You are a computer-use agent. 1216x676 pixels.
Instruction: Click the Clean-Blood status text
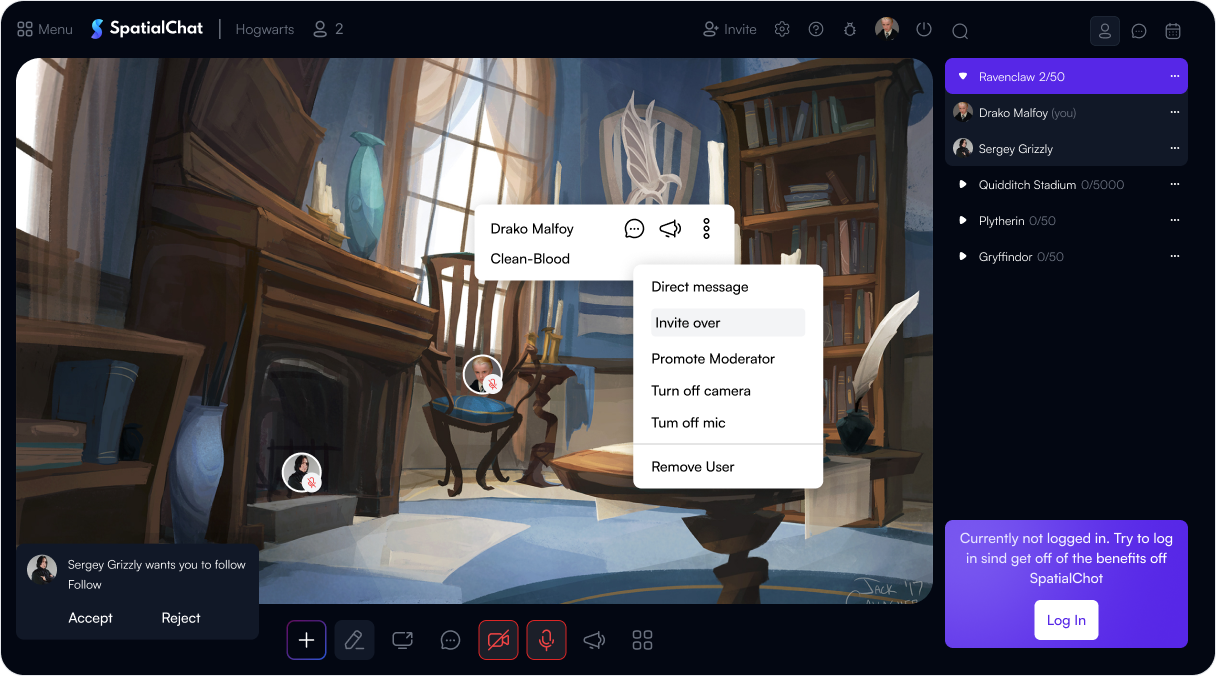point(530,259)
